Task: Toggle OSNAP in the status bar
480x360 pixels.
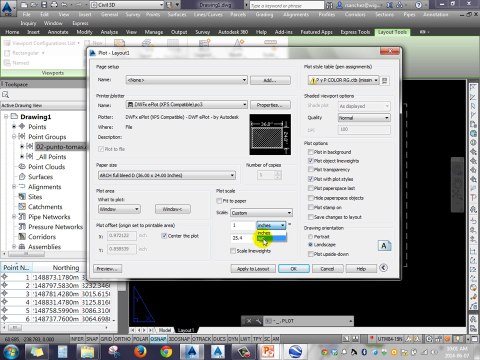Action: 158,339
